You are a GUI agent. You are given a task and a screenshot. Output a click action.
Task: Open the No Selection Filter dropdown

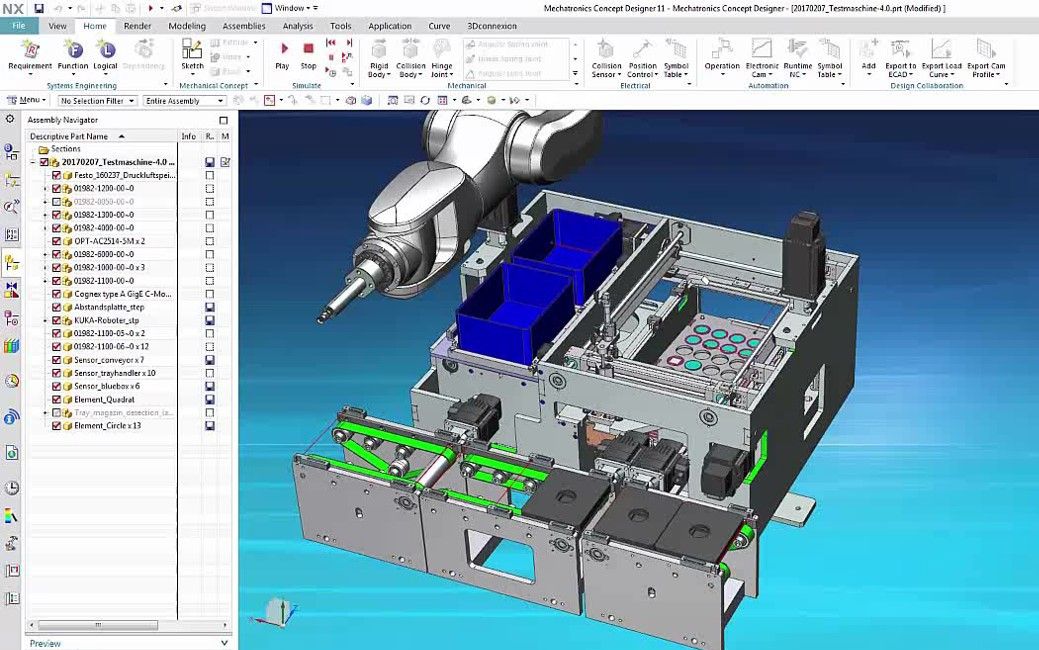[x=97, y=101]
